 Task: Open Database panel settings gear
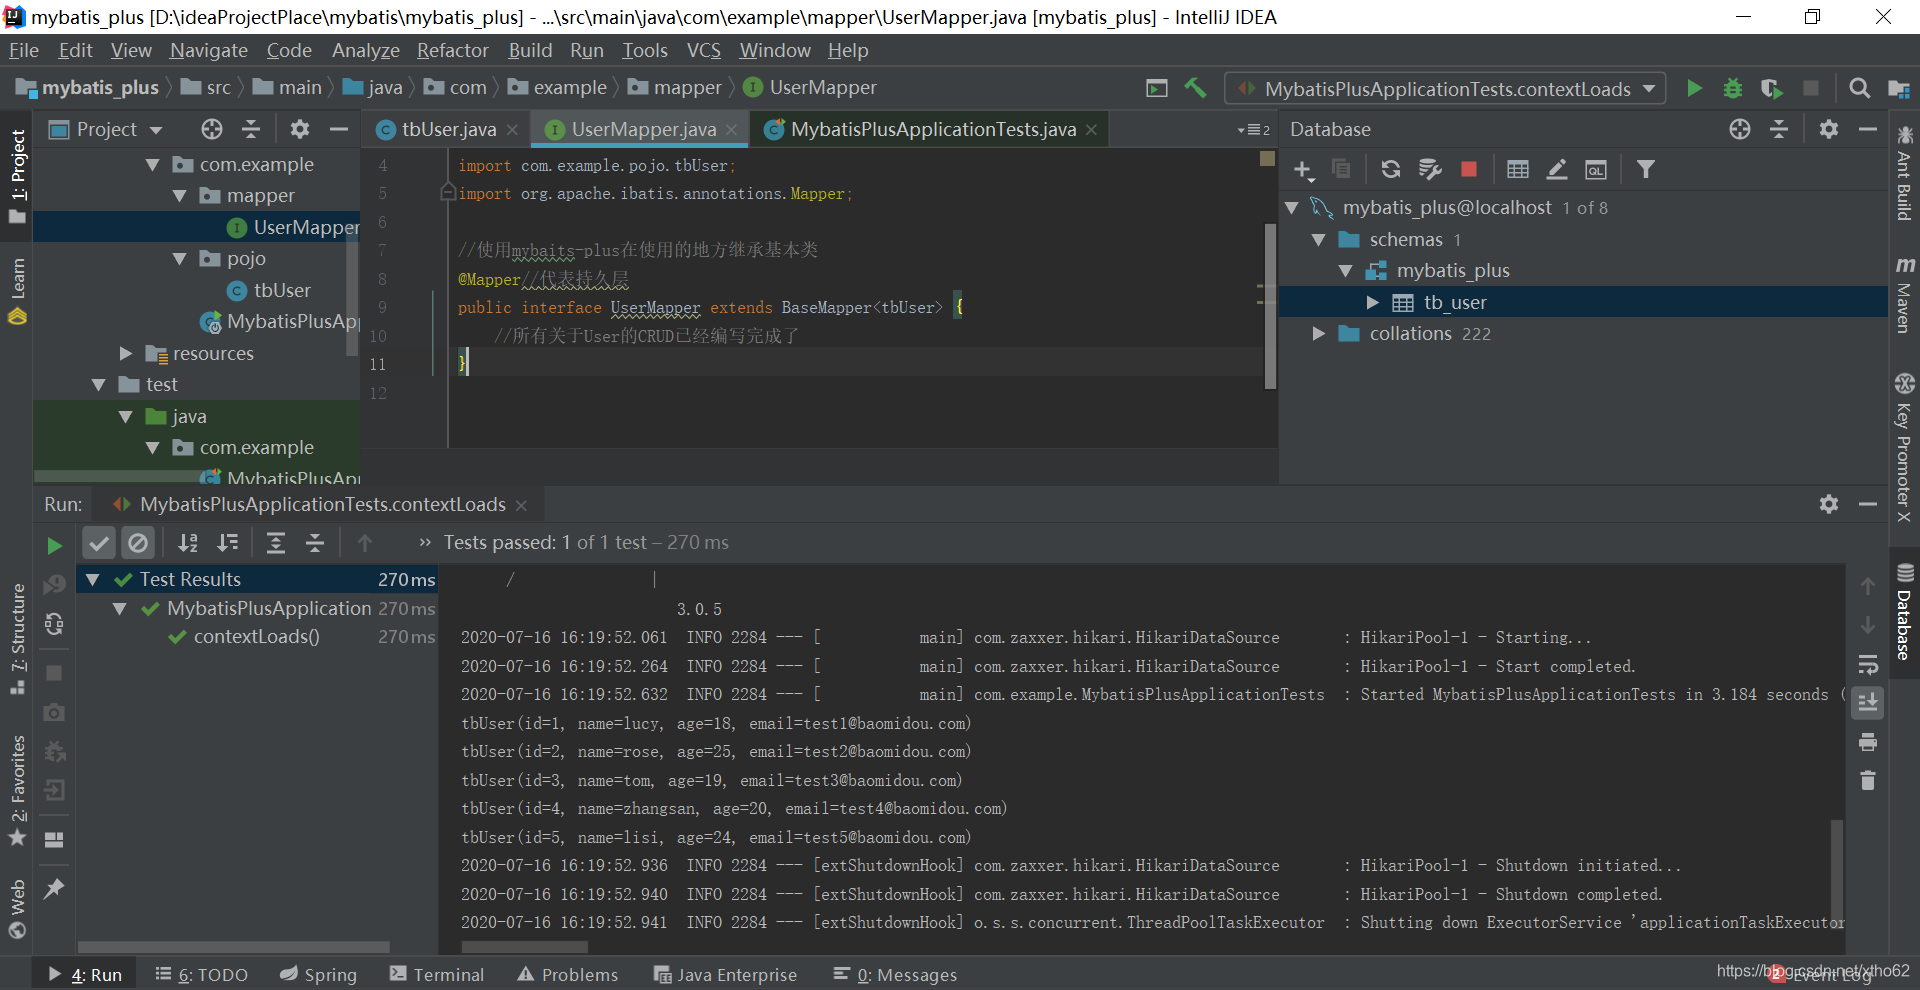[x=1828, y=129]
